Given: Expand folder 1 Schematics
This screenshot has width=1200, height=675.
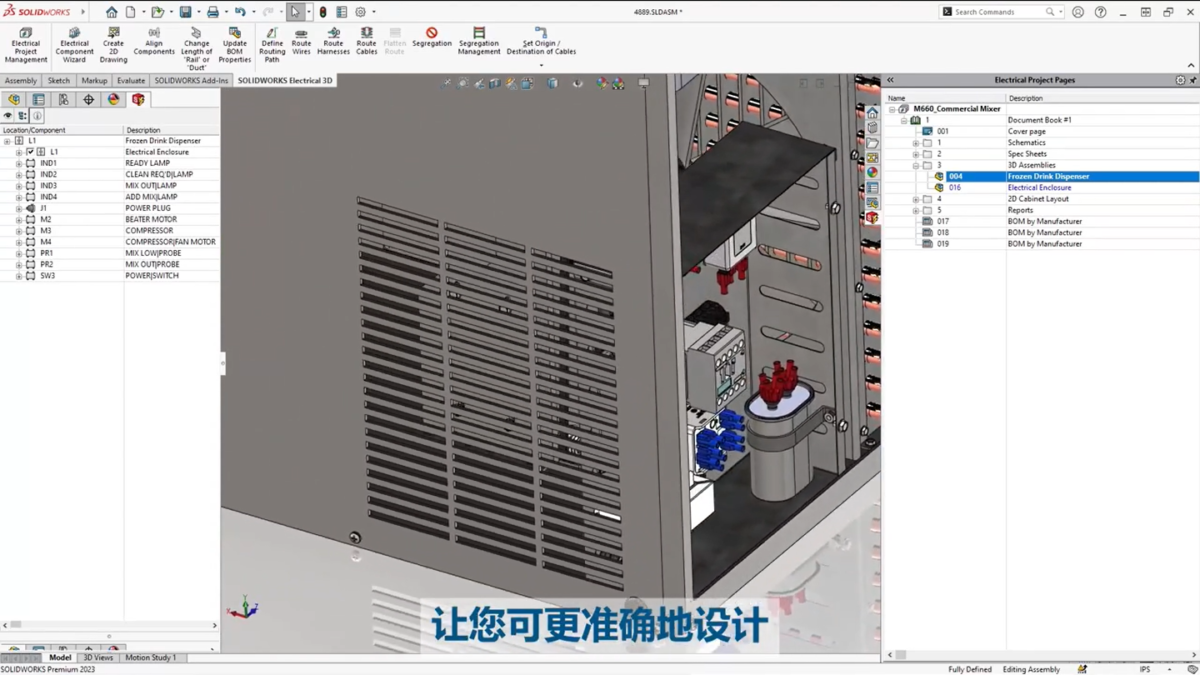Looking at the screenshot, I should tap(915, 143).
